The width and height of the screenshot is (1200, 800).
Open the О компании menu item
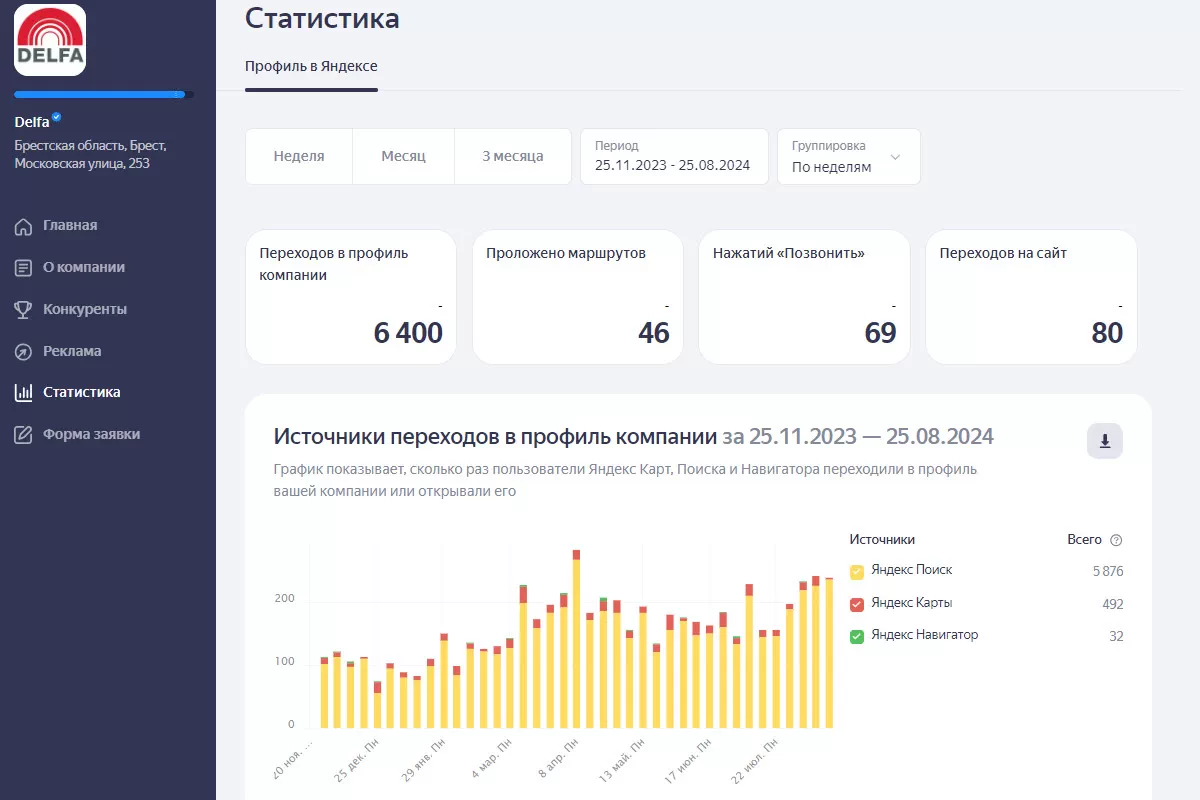[84, 268]
